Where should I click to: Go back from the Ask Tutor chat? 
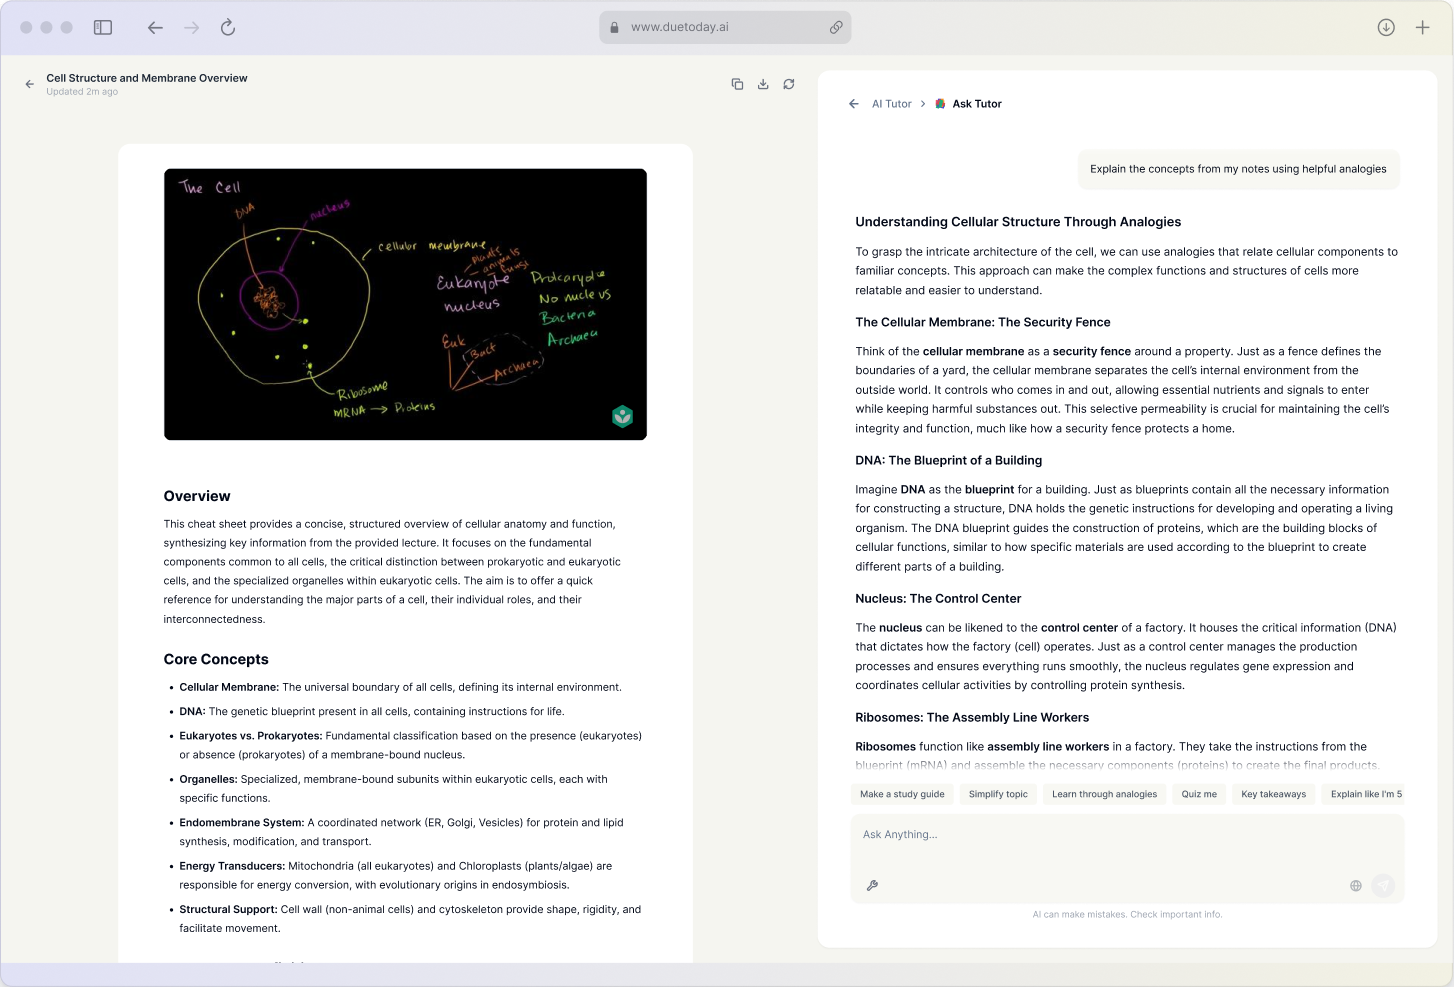pyautogui.click(x=853, y=103)
